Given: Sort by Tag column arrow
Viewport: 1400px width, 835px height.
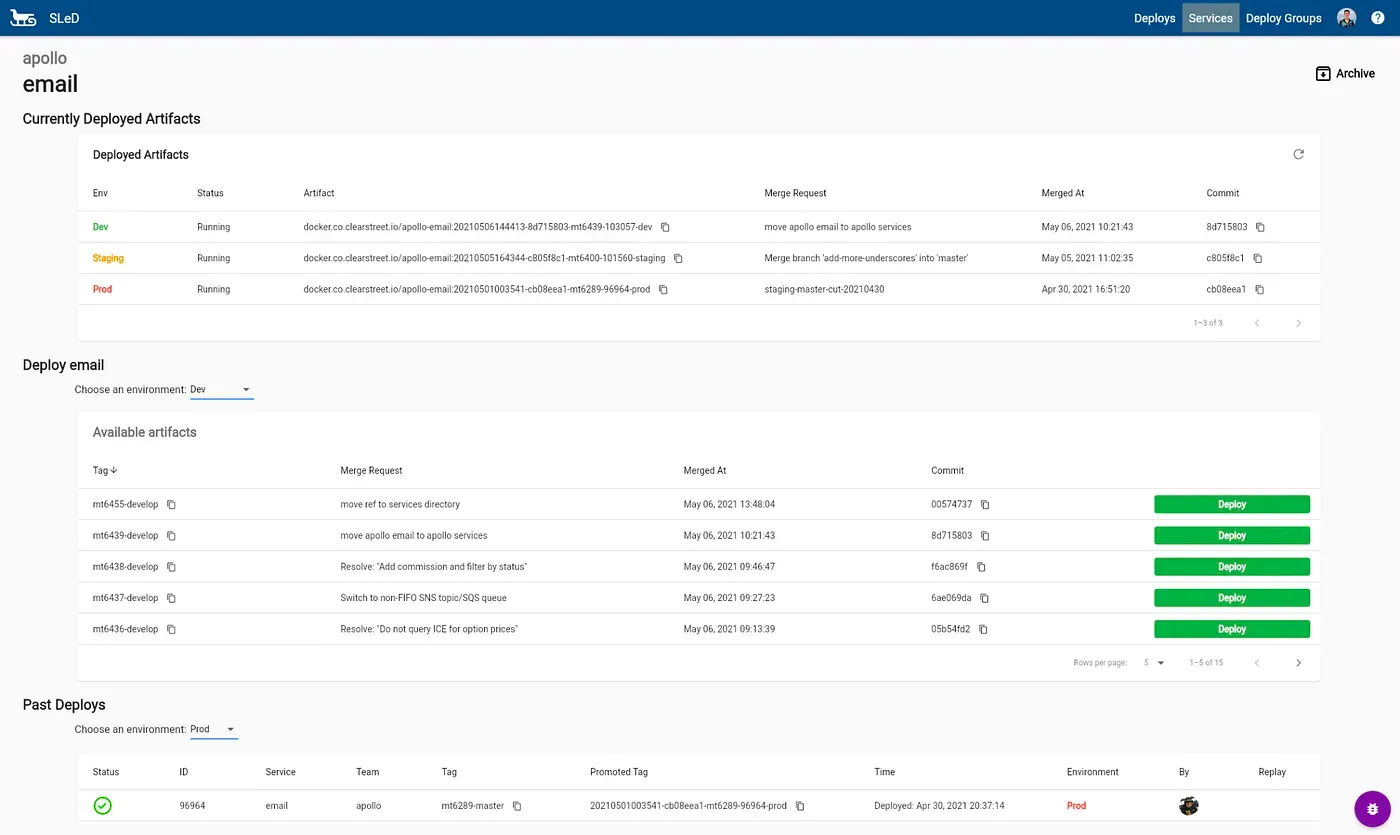Looking at the screenshot, I should click(x=114, y=470).
